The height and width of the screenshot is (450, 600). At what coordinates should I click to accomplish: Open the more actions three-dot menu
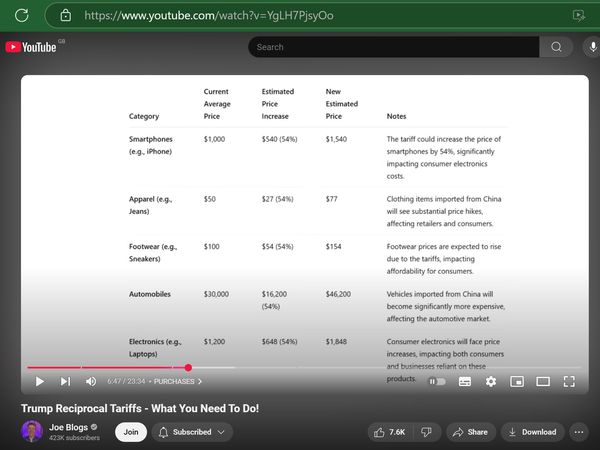[579, 432]
